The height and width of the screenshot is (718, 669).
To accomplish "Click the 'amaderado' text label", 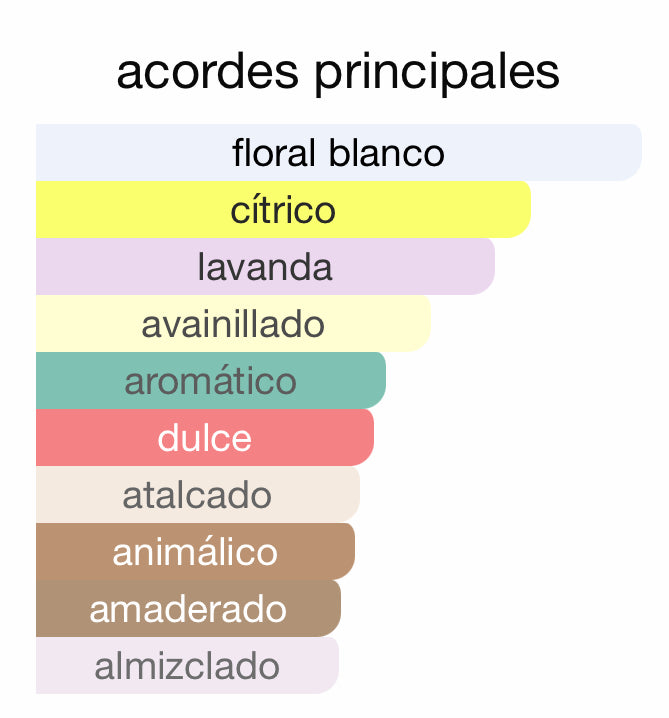I will [x=188, y=609].
